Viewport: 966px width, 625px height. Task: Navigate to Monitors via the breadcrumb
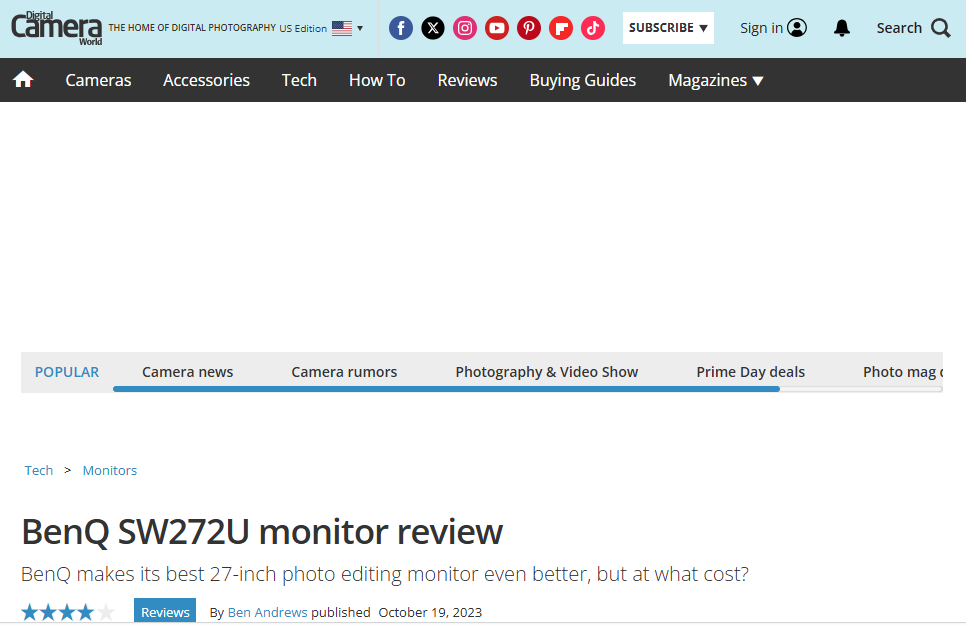coord(109,470)
